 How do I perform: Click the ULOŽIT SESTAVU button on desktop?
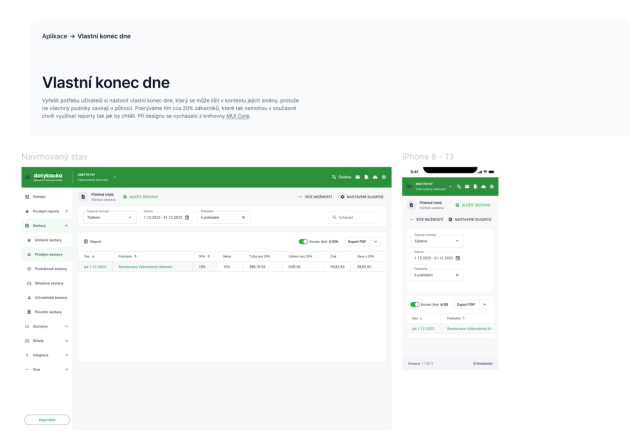click(x=141, y=197)
